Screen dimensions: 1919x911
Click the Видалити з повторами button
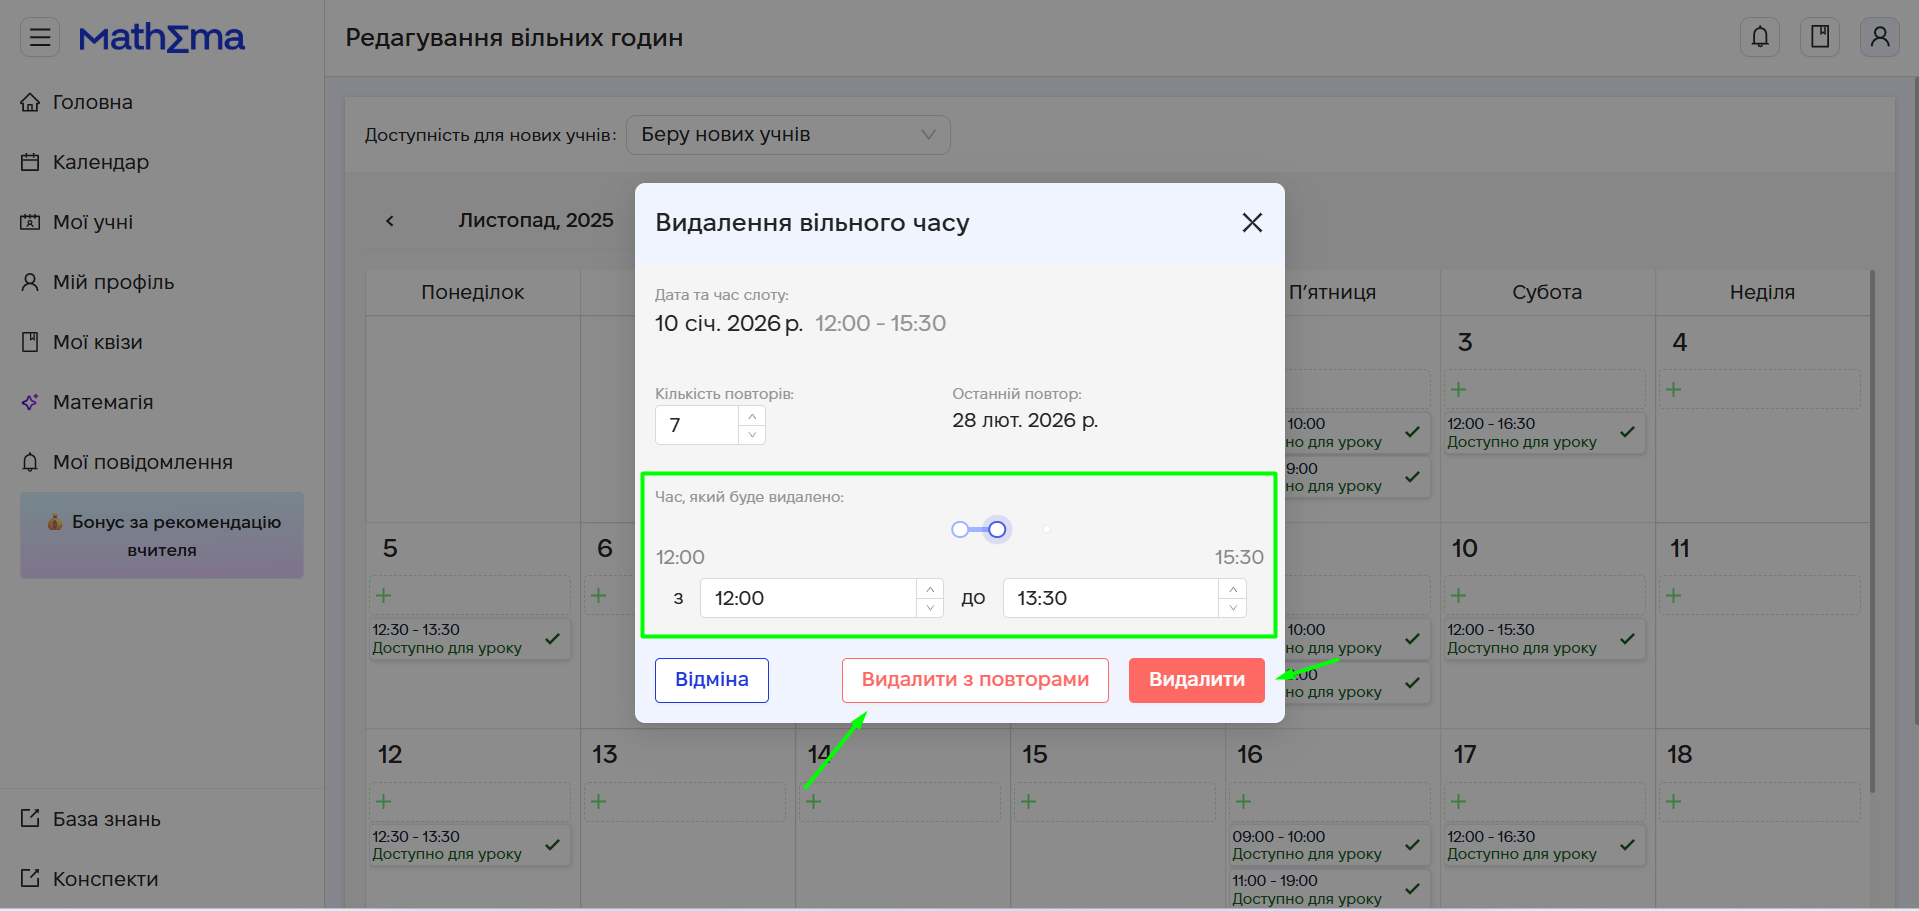pos(975,680)
